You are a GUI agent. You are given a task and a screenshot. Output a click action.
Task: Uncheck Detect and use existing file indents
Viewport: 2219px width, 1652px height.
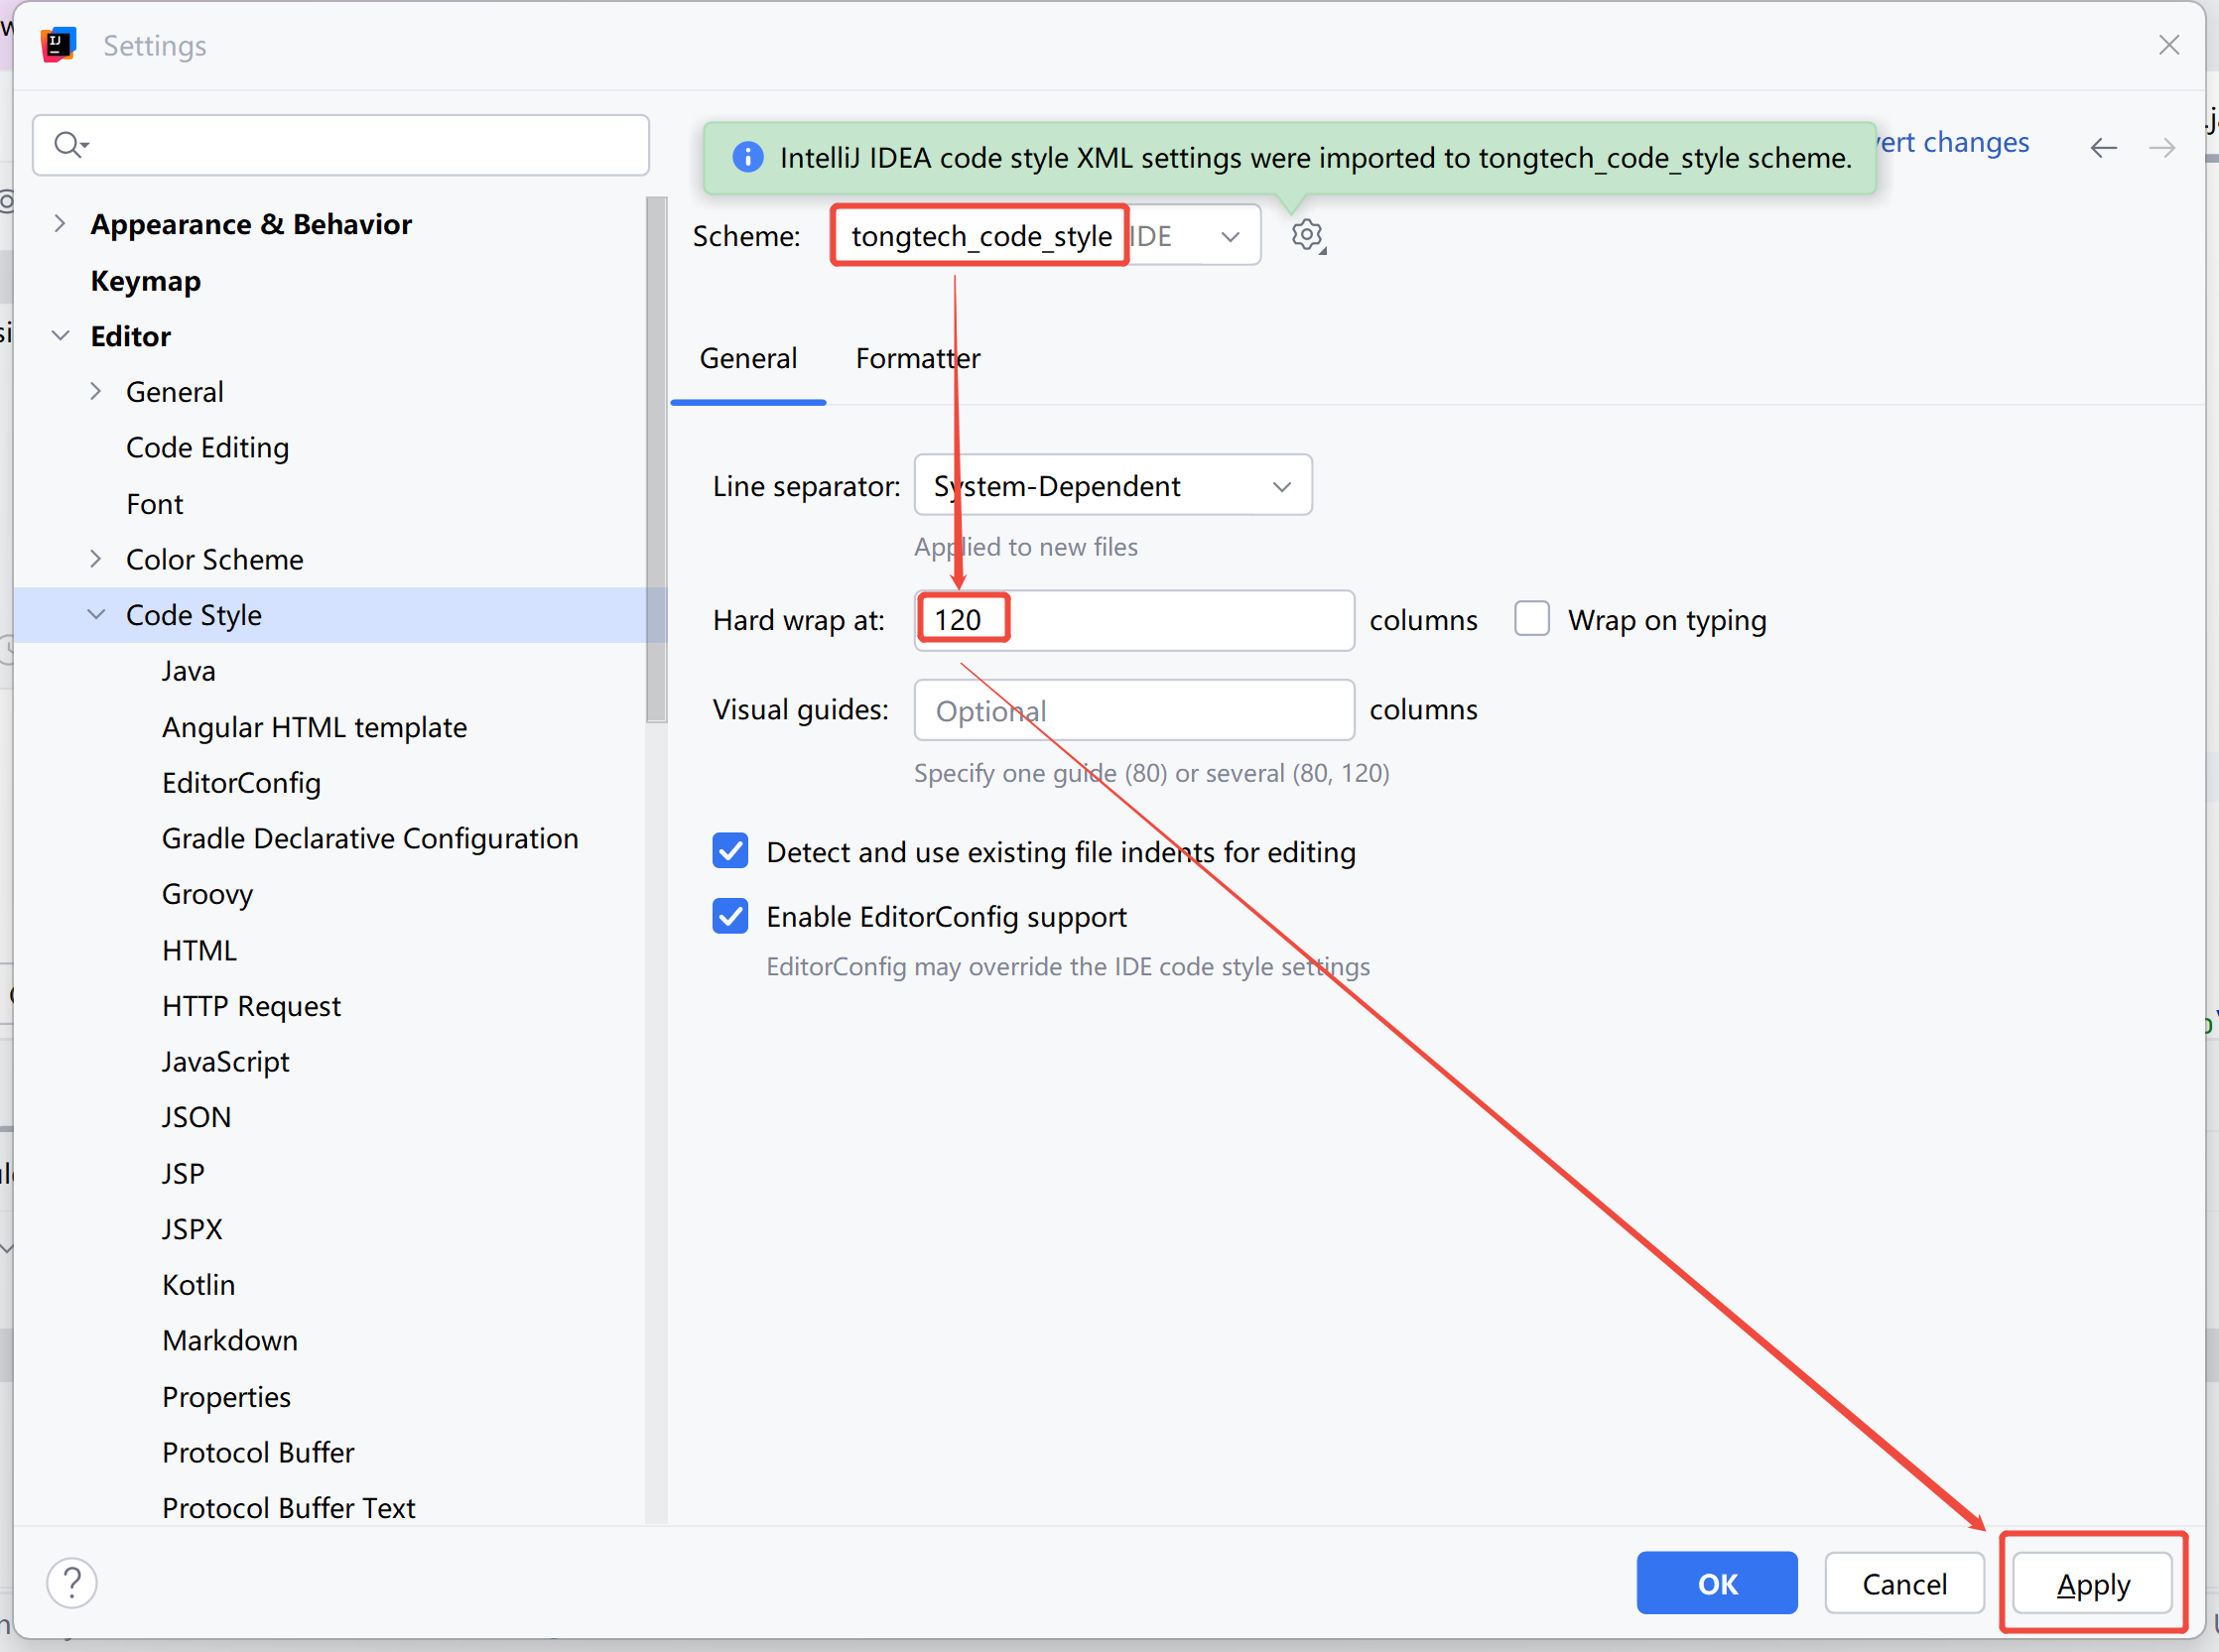[730, 851]
